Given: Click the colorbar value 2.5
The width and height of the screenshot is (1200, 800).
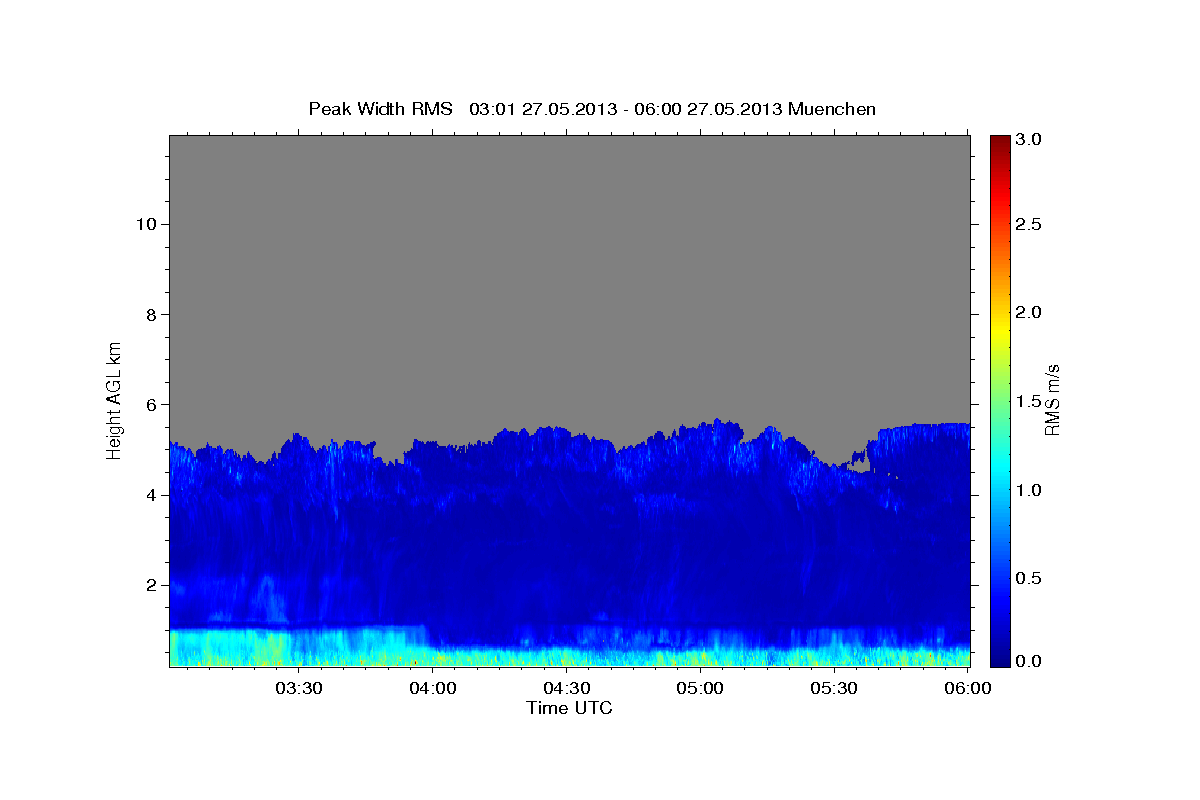Looking at the screenshot, I should pos(1031,225).
